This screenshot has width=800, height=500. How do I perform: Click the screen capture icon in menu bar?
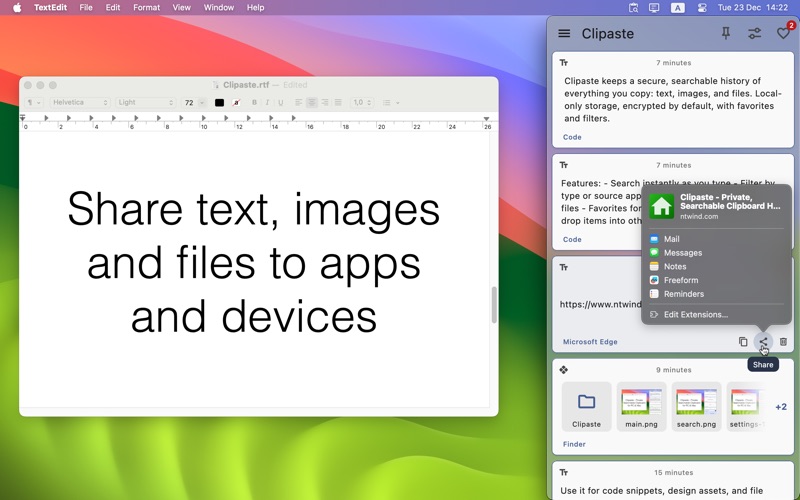point(633,7)
